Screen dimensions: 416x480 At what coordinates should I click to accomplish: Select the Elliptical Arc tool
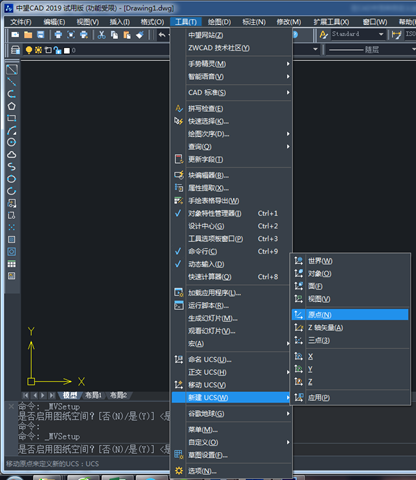point(12,191)
